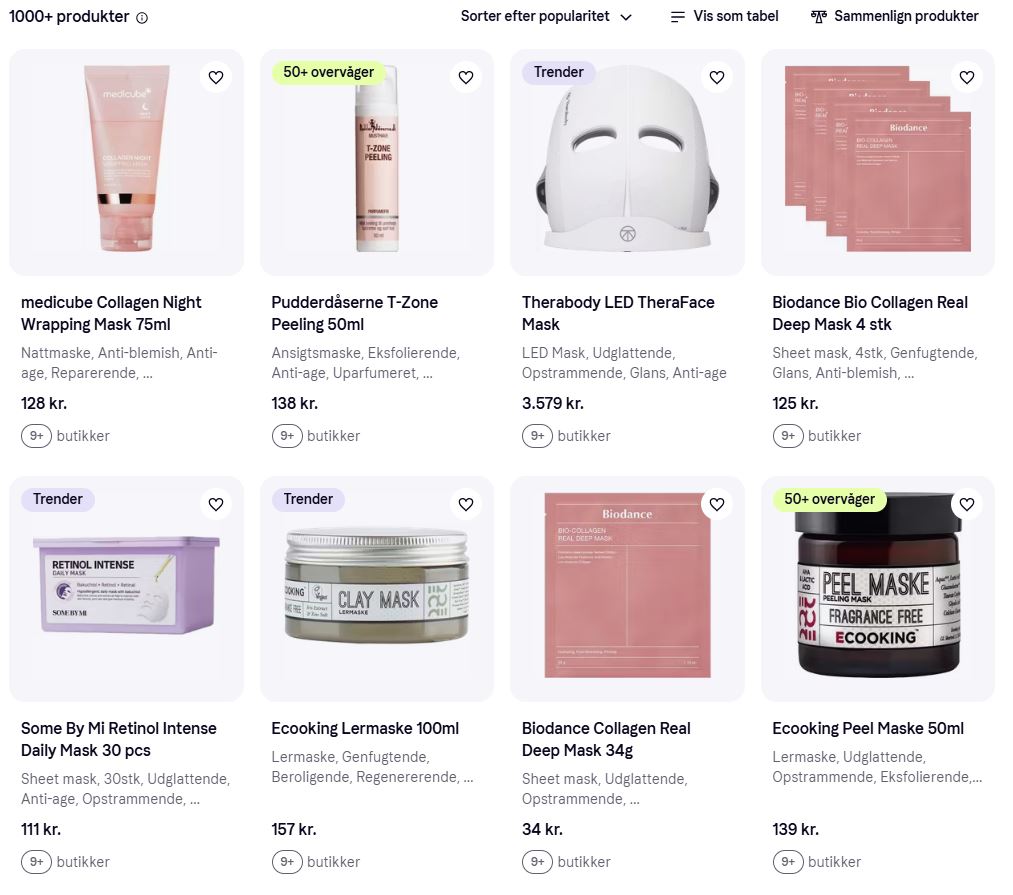Switch to Vis som tabel view
Image resolution: width=1013 pixels, height=895 pixels.
coord(724,16)
